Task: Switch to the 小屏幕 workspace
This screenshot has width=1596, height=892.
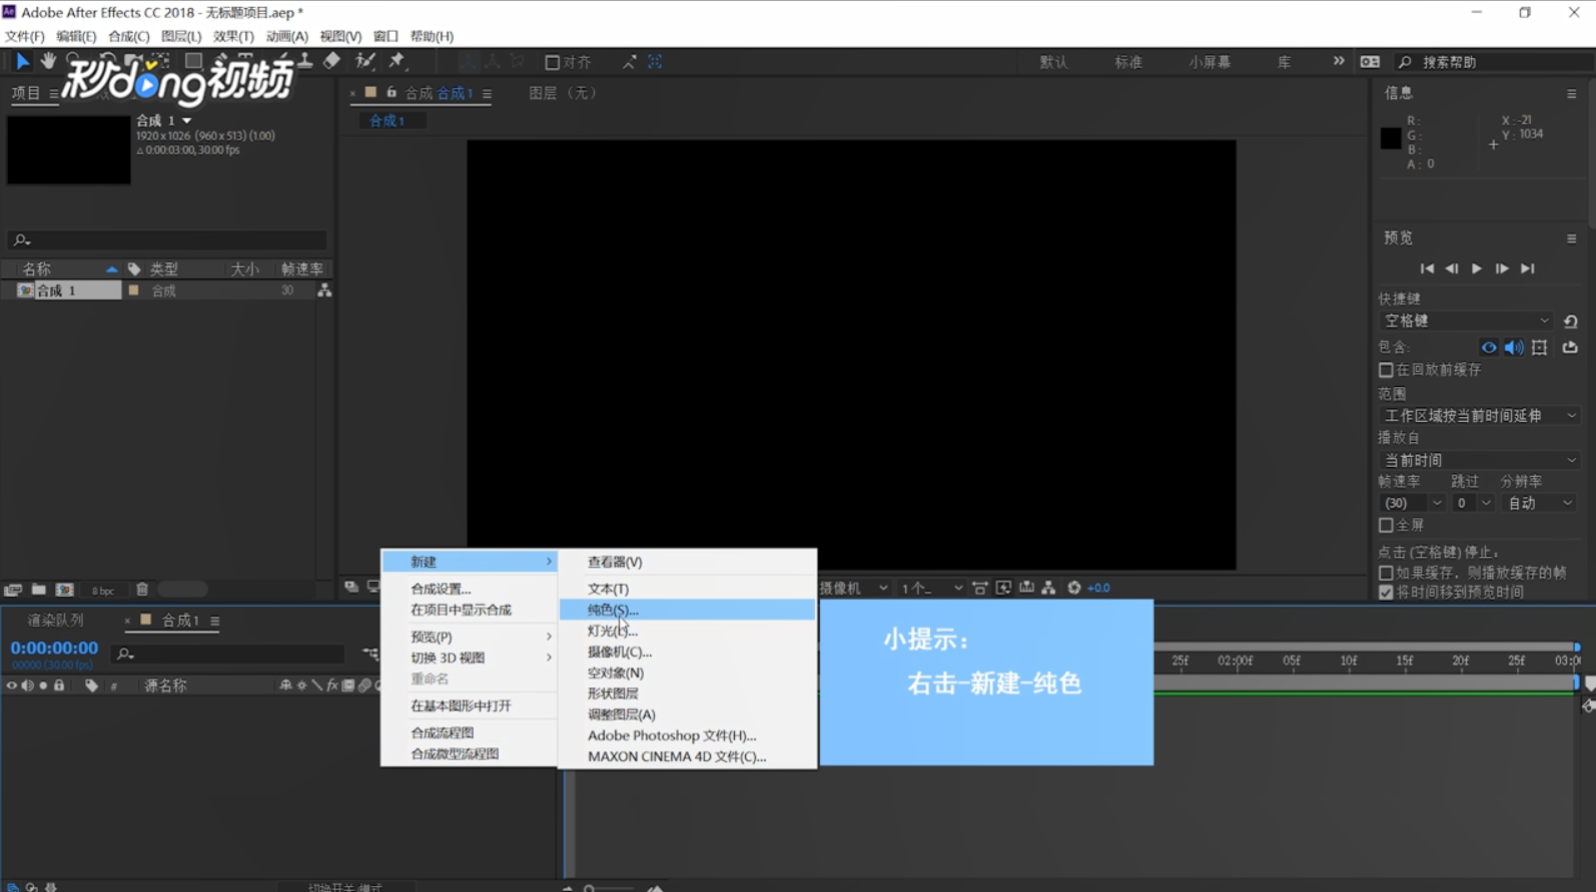Action: (x=1209, y=62)
